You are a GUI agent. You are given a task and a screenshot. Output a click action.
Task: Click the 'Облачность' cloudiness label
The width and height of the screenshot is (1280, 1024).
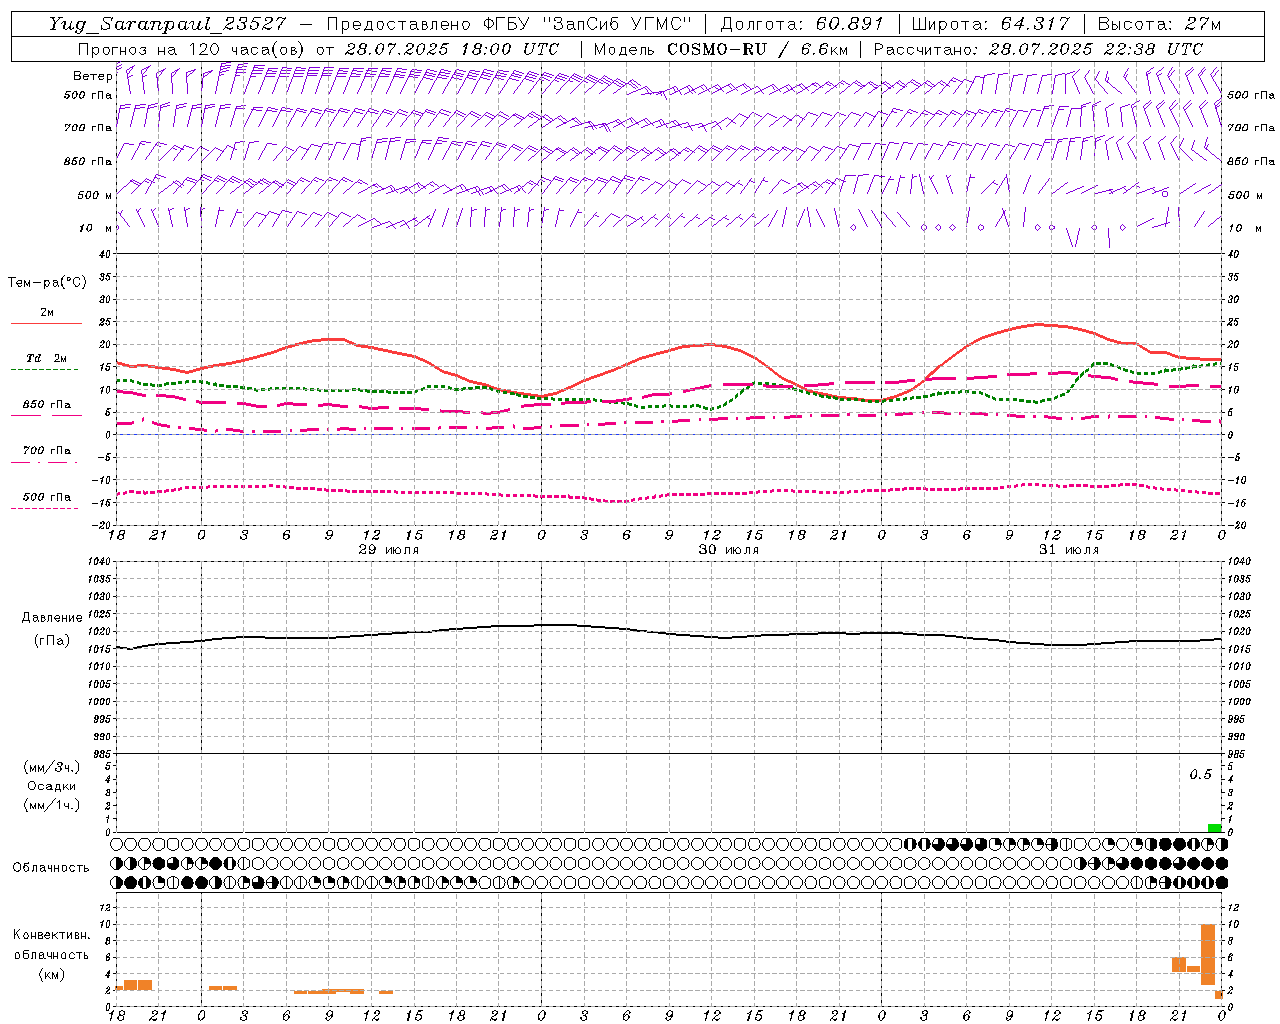[x=51, y=867]
